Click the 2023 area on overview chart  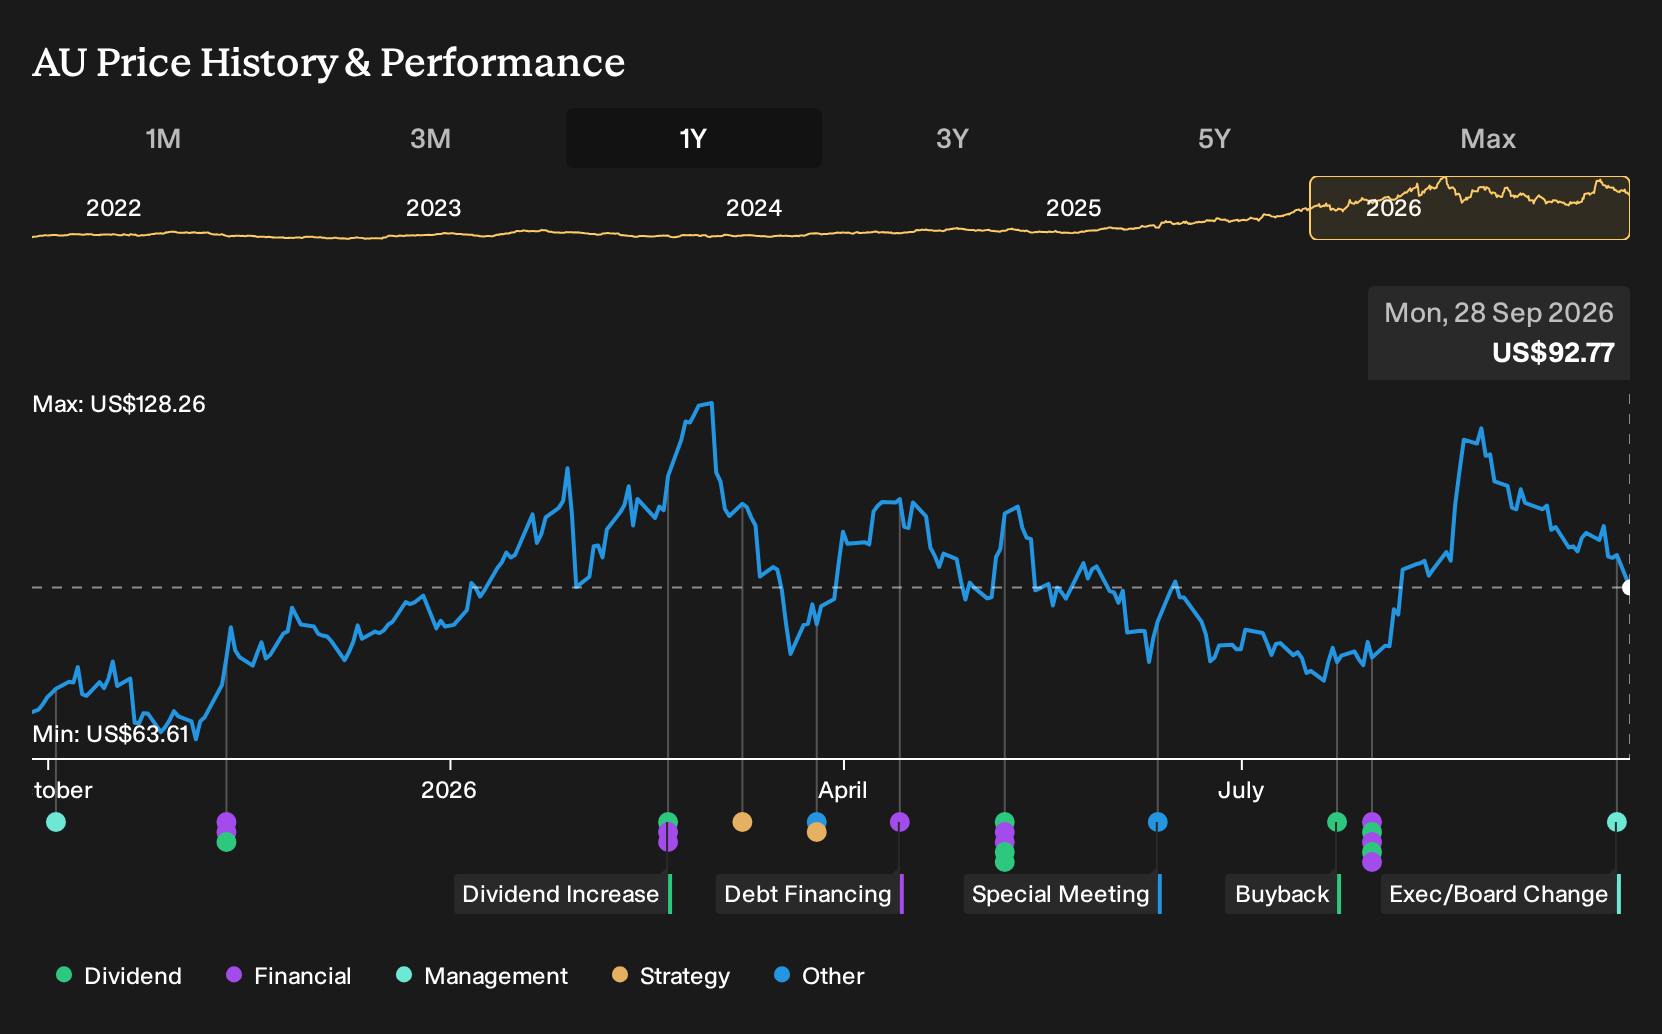[433, 208]
